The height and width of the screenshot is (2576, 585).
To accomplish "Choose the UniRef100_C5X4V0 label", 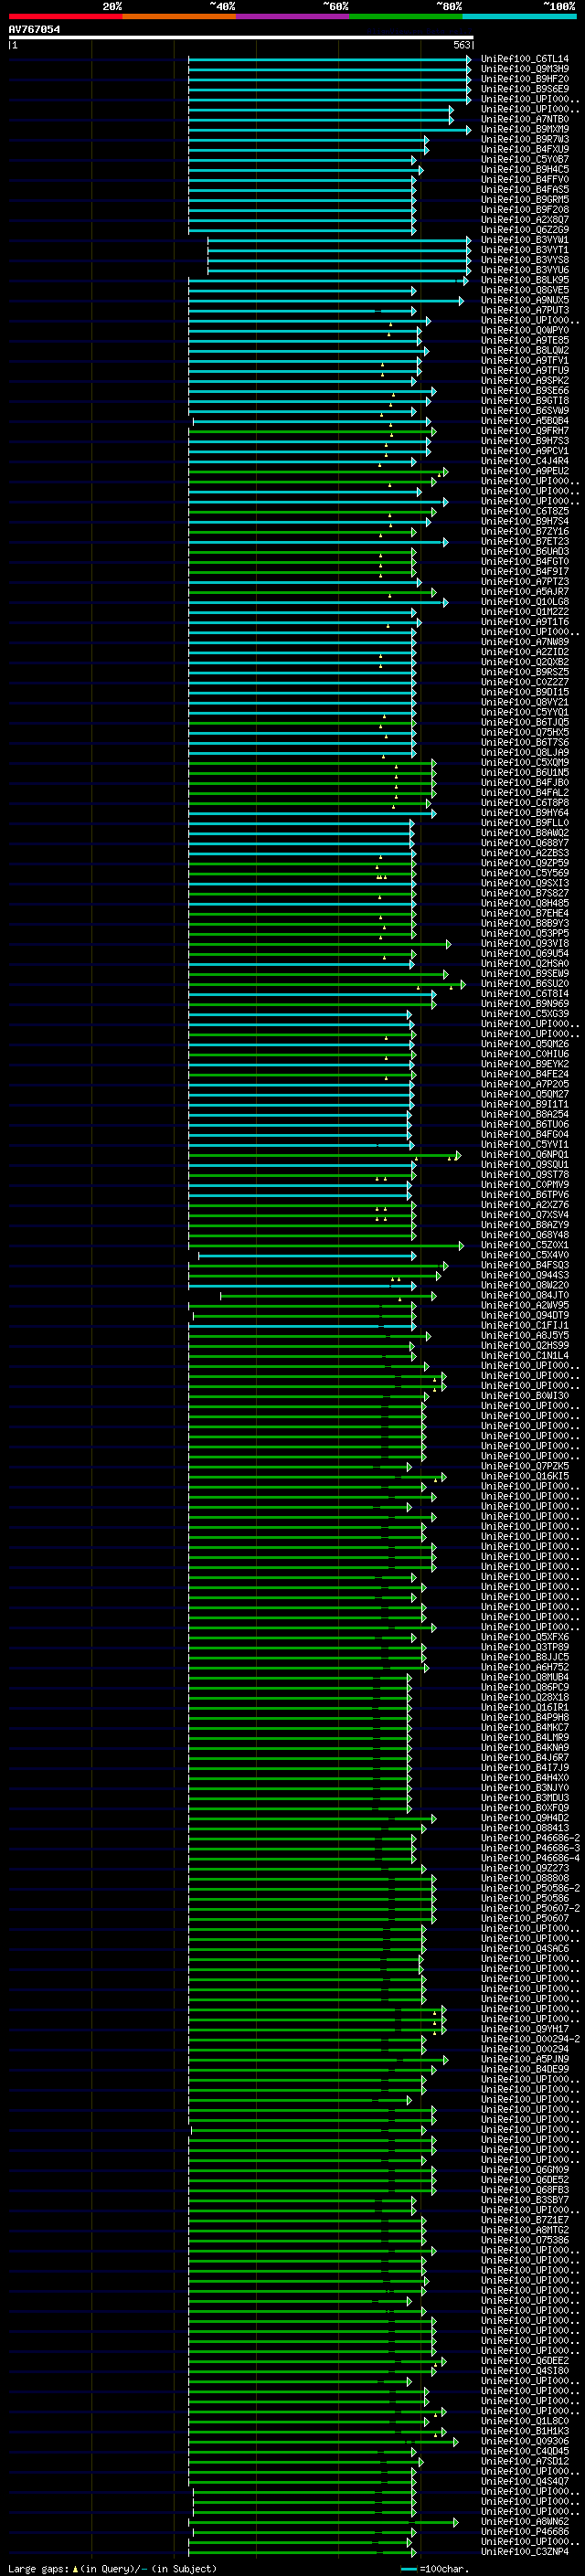I will click(x=525, y=1255).
